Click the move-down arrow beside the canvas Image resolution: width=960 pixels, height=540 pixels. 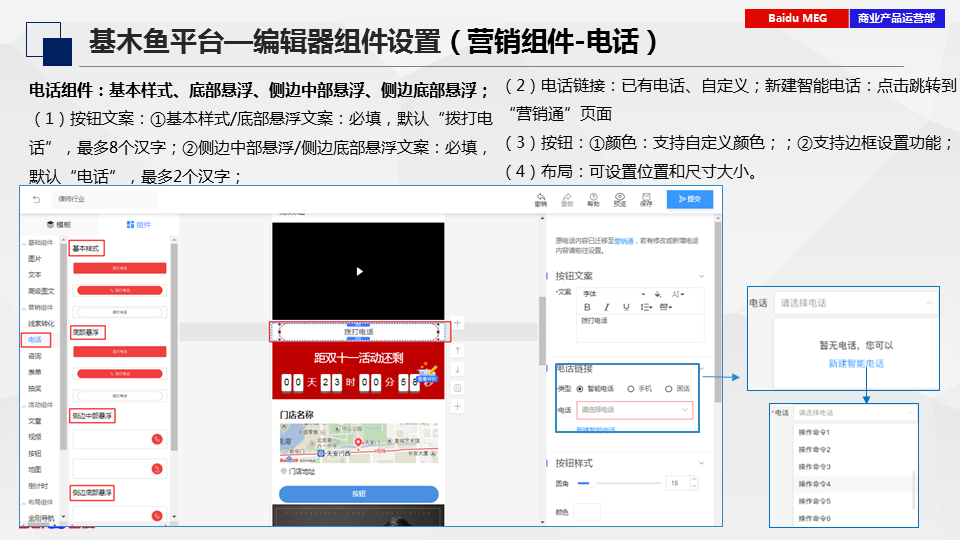457,369
